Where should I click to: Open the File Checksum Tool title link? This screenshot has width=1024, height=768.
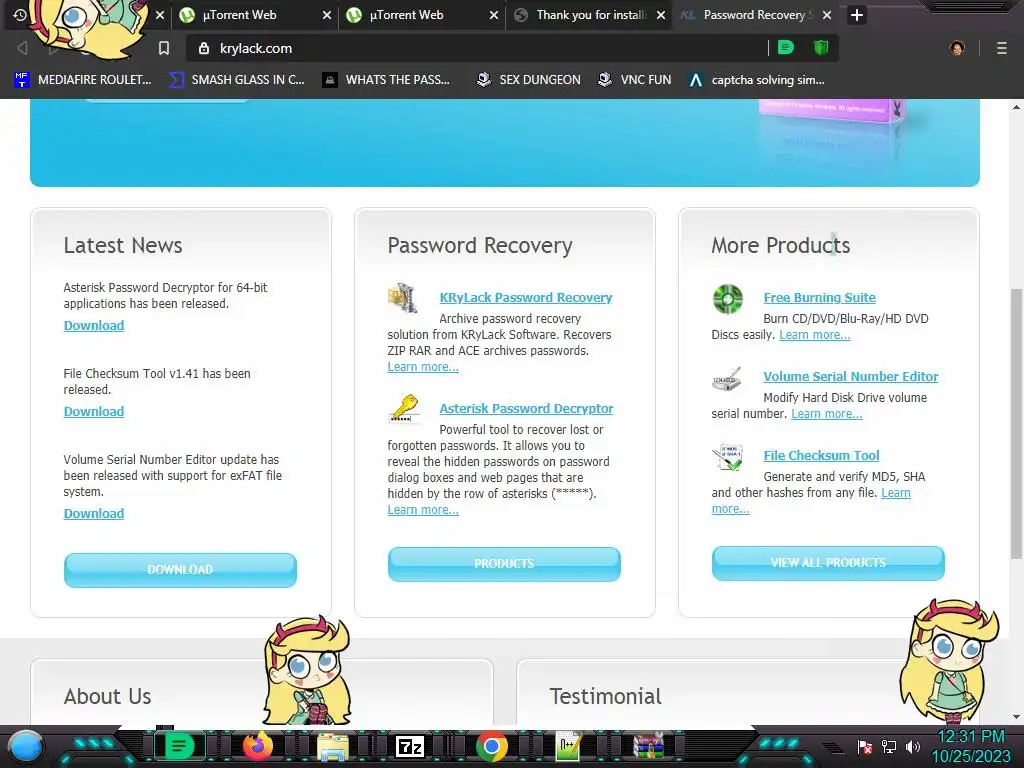822,456
